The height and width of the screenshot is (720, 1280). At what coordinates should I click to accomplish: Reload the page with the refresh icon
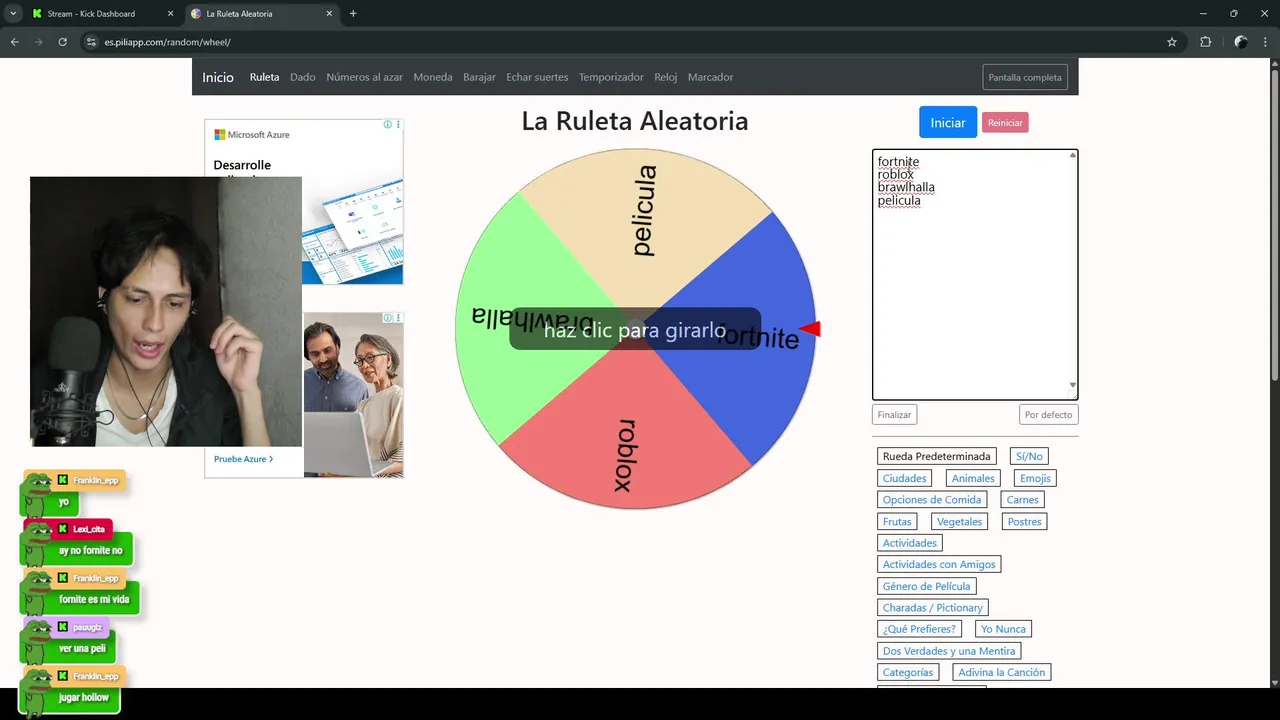62,42
